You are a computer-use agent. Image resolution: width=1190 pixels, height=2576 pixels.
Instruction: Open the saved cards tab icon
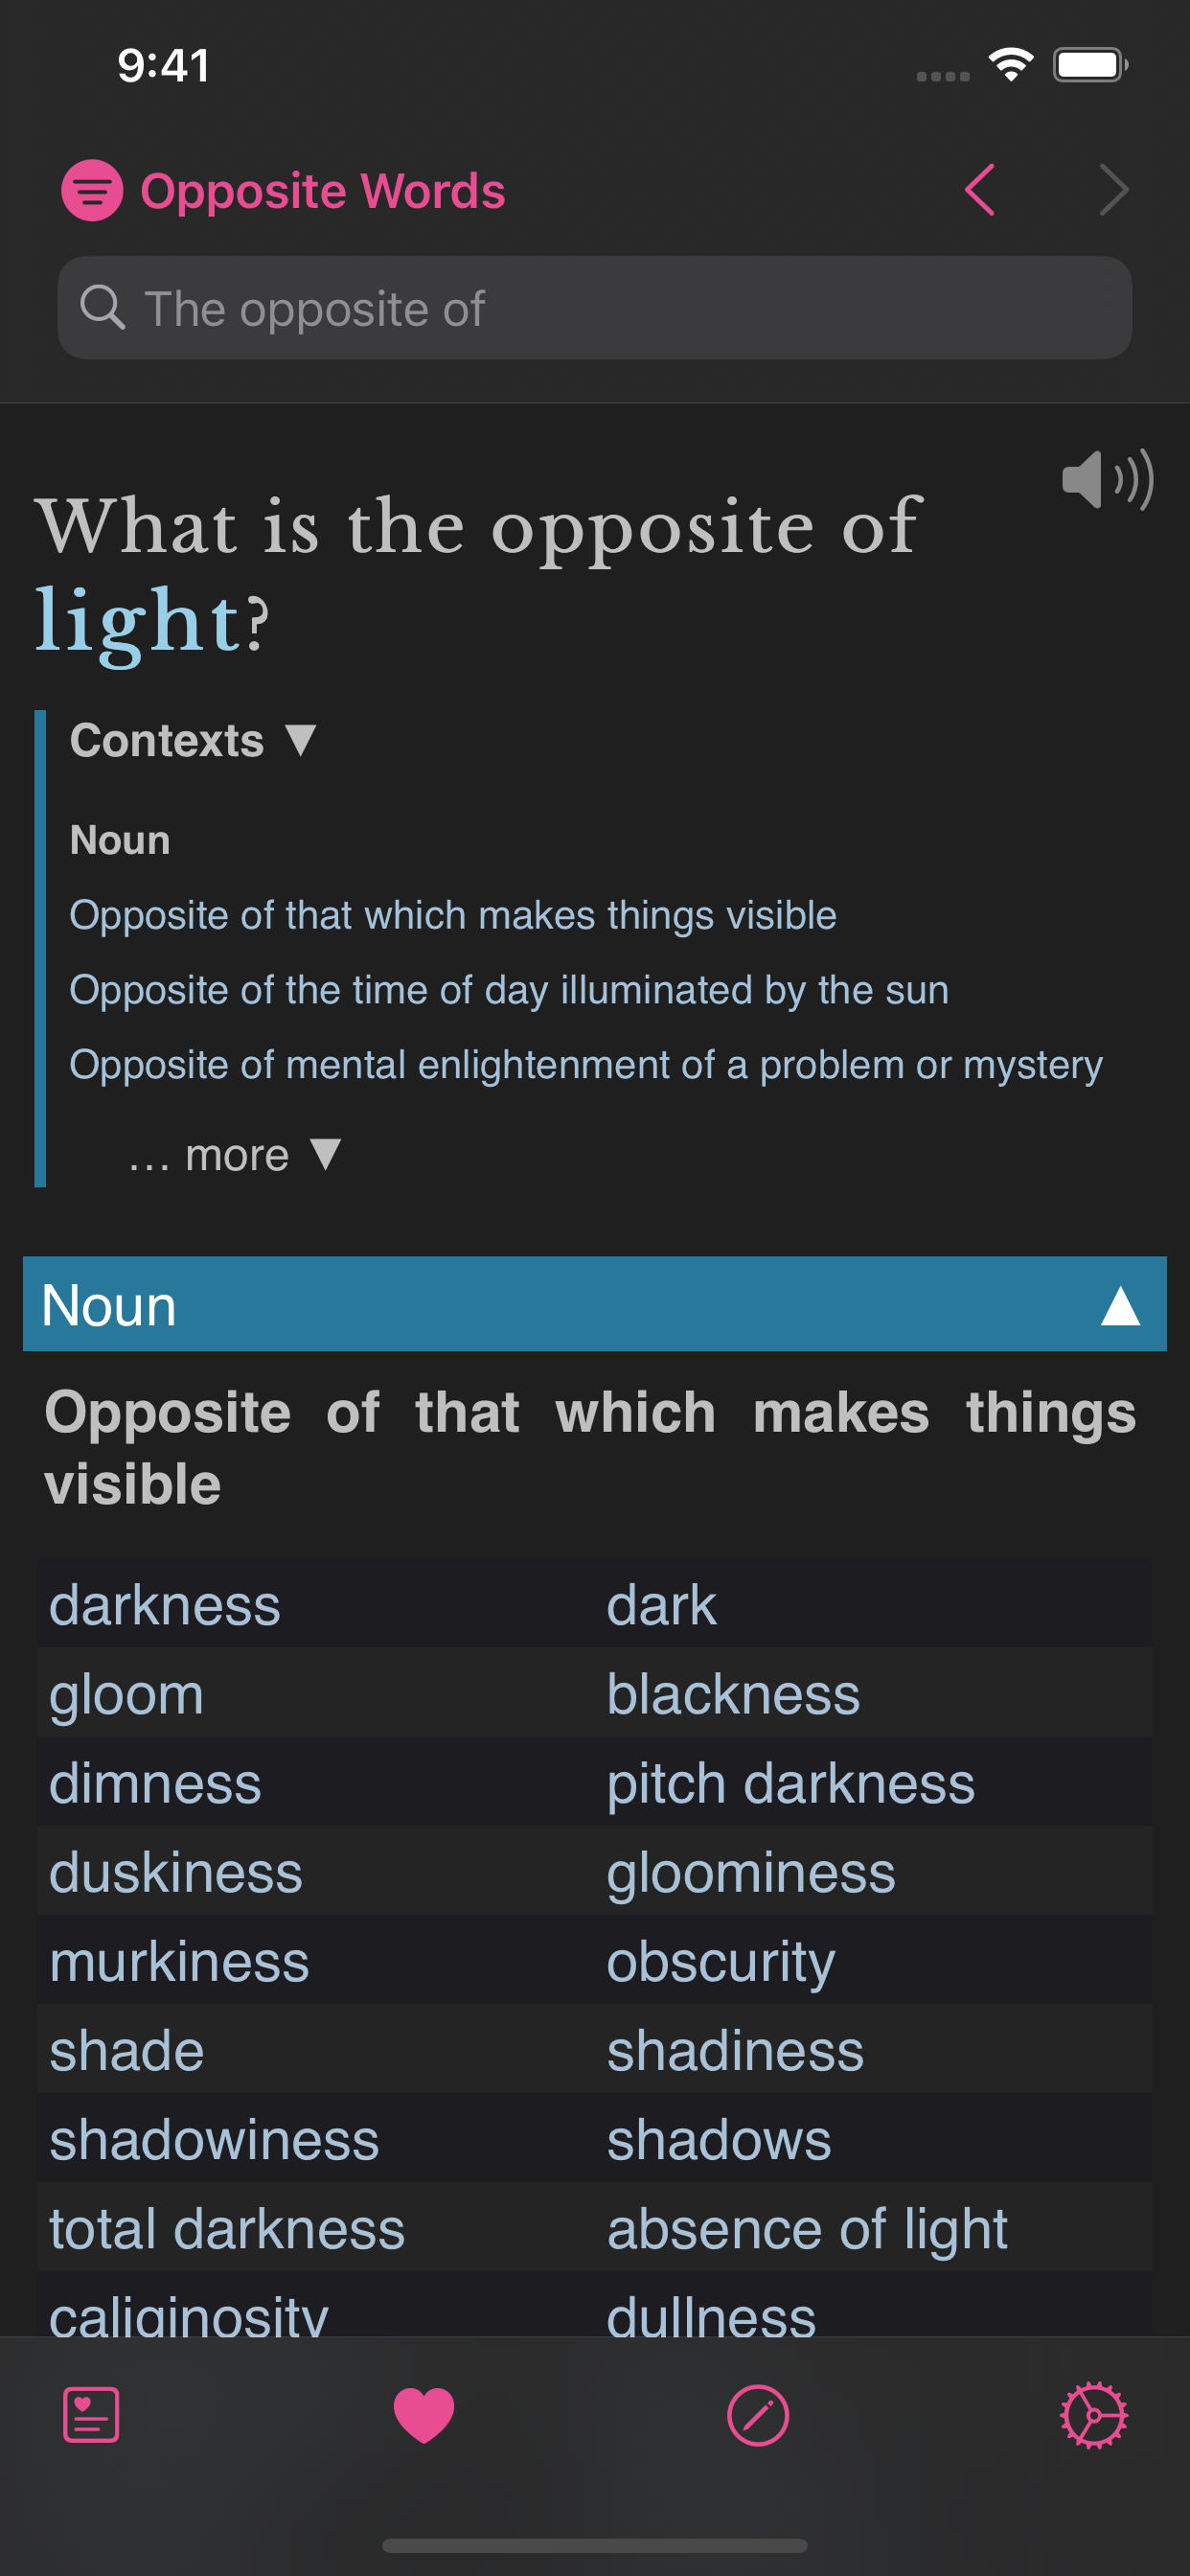click(x=91, y=2415)
